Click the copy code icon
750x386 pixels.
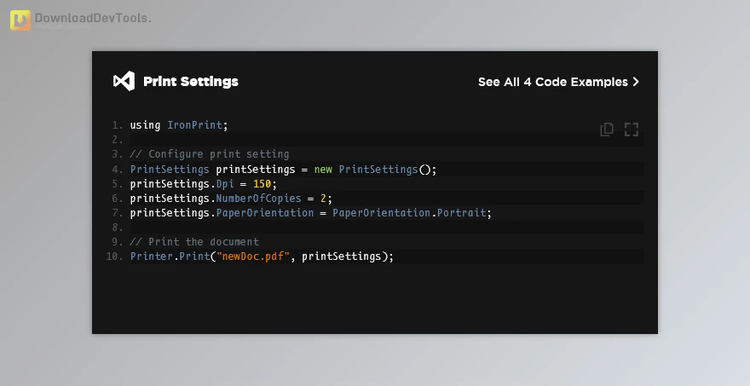tap(607, 129)
